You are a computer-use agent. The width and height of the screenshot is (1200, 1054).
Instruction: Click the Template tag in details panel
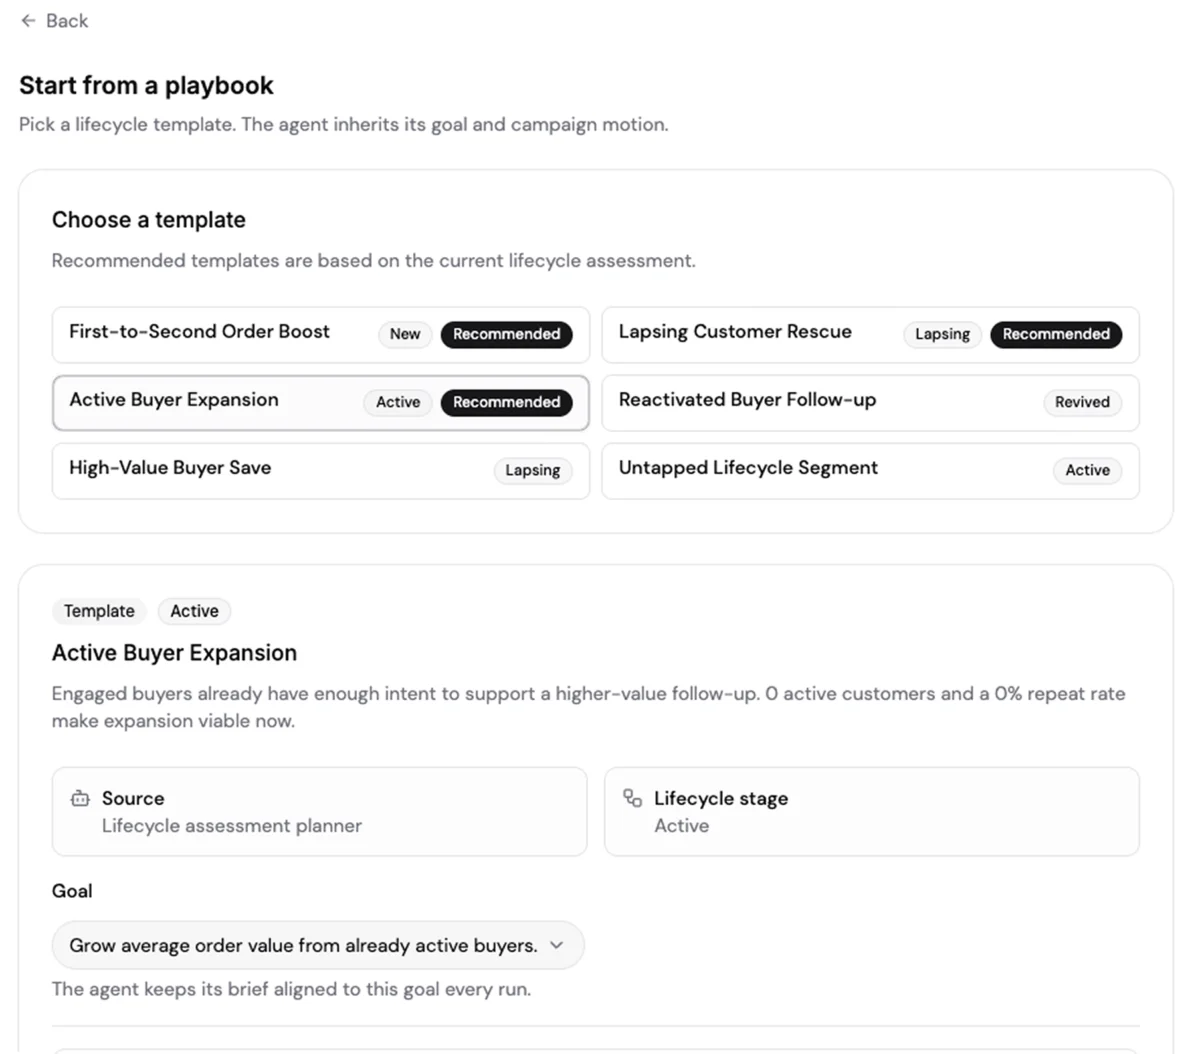pos(99,611)
